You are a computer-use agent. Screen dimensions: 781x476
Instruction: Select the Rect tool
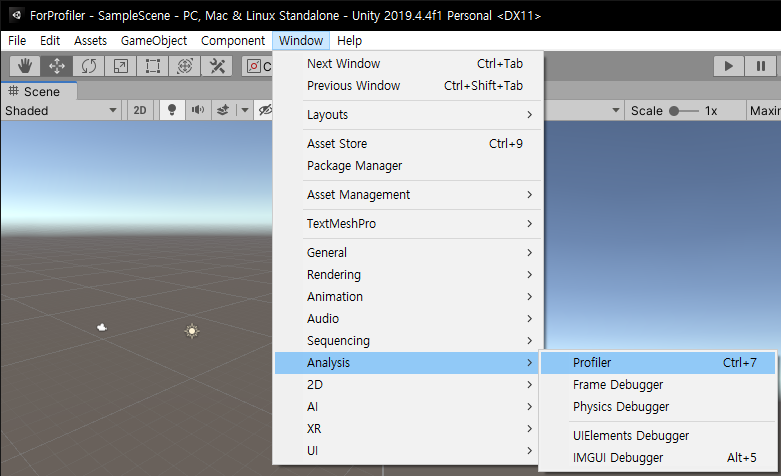(152, 66)
